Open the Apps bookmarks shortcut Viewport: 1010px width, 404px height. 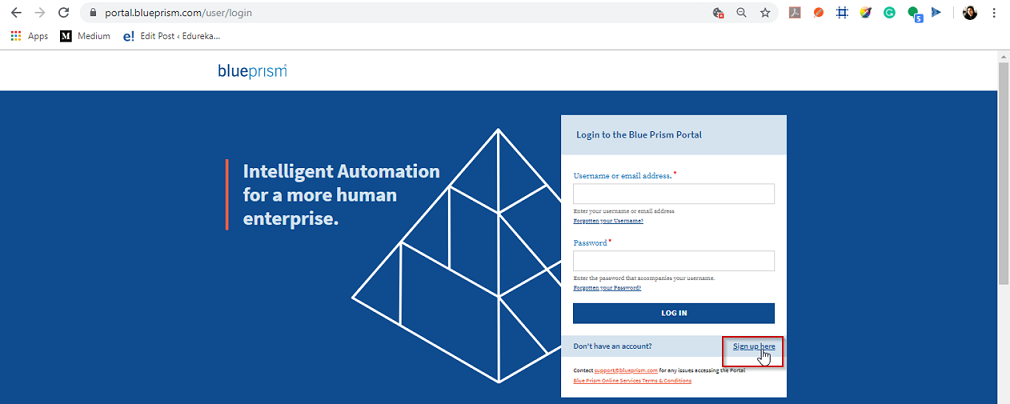tap(30, 36)
